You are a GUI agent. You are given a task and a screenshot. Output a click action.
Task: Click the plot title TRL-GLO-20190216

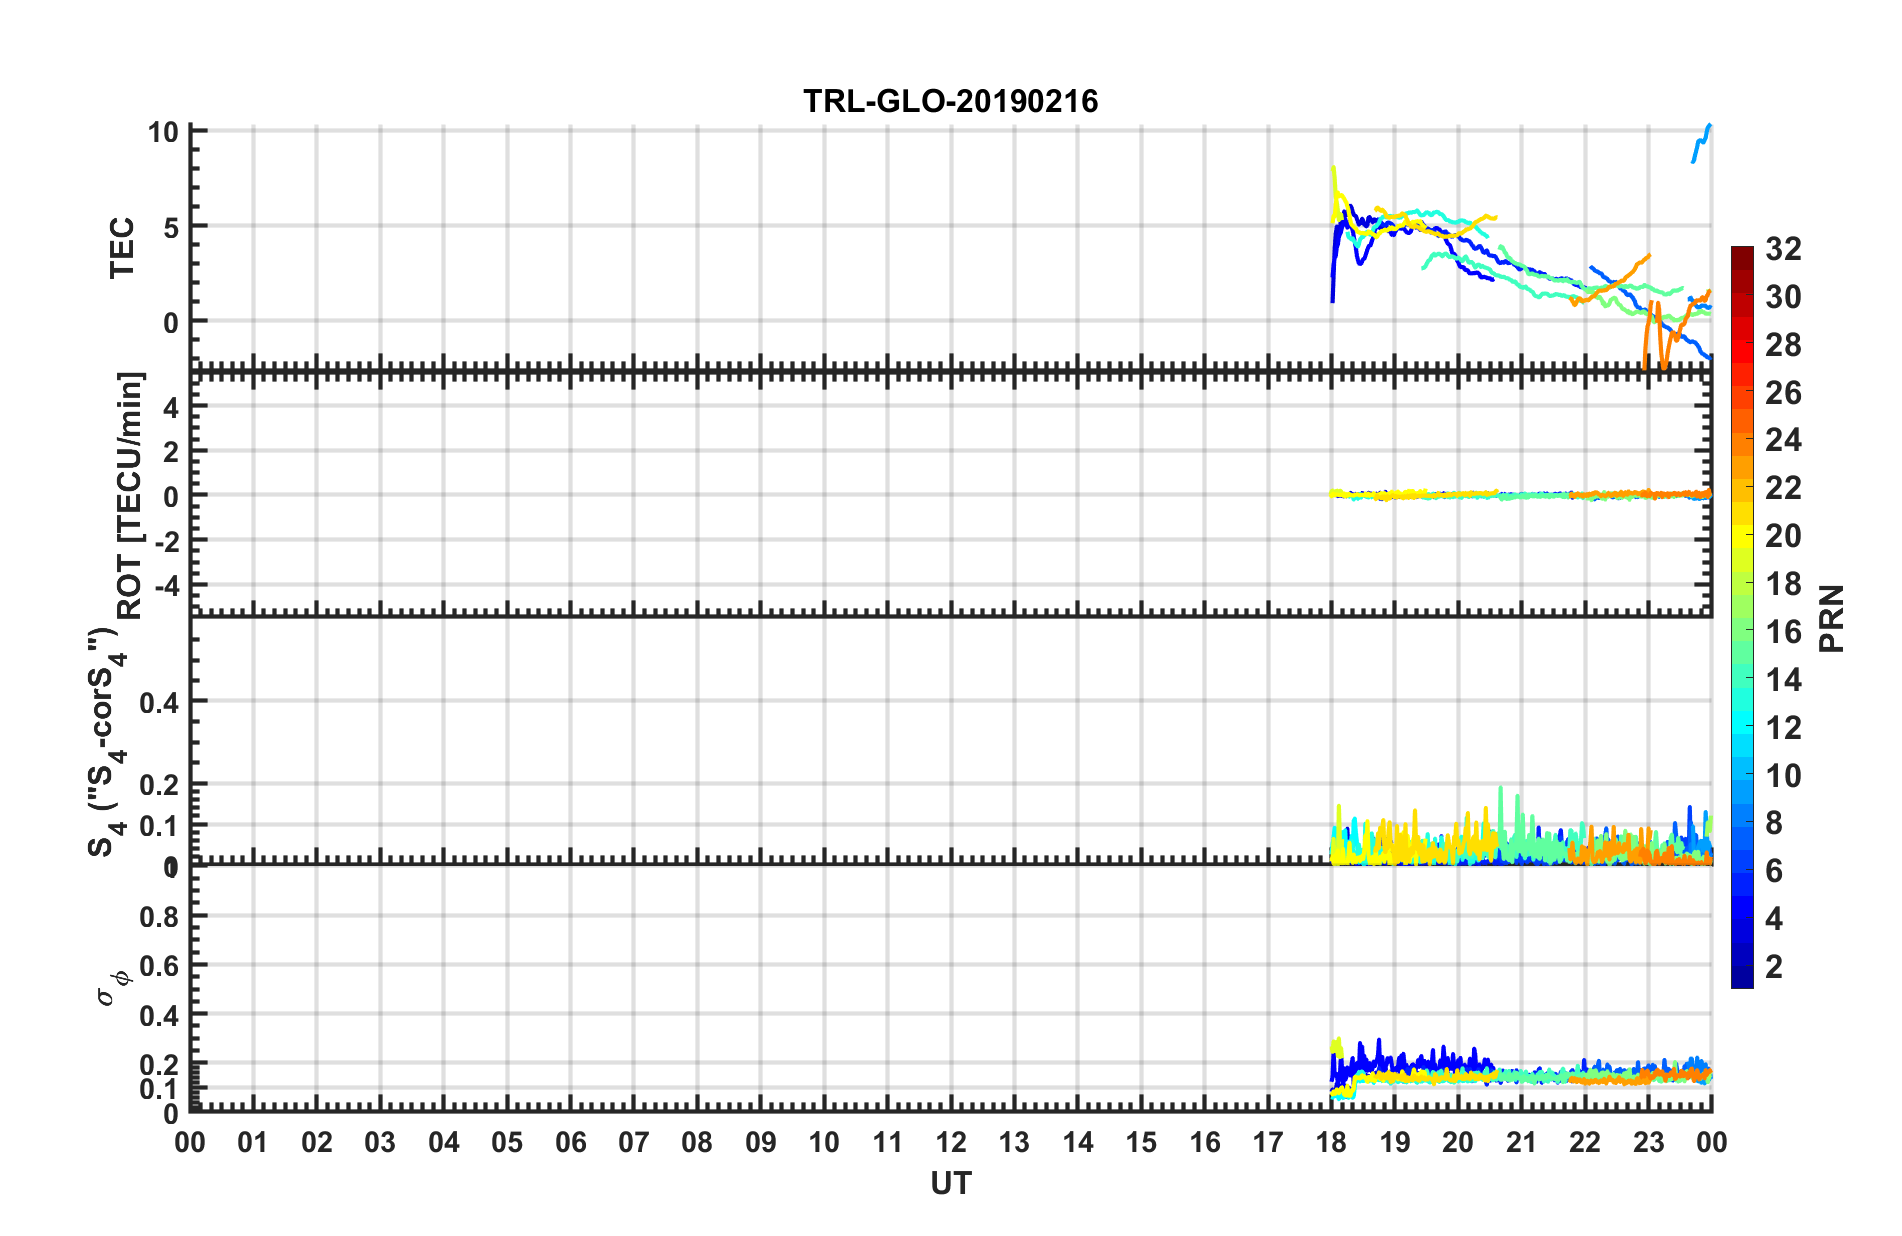pos(950,101)
